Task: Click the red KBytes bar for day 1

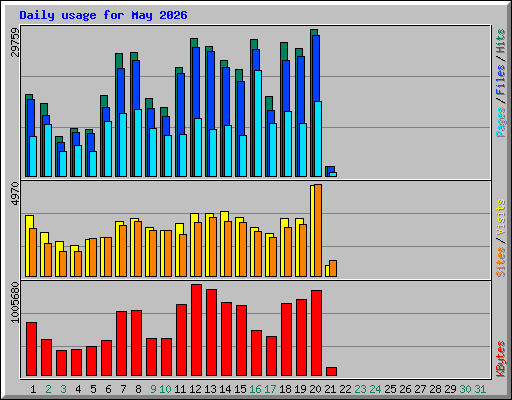Action: click(x=32, y=349)
